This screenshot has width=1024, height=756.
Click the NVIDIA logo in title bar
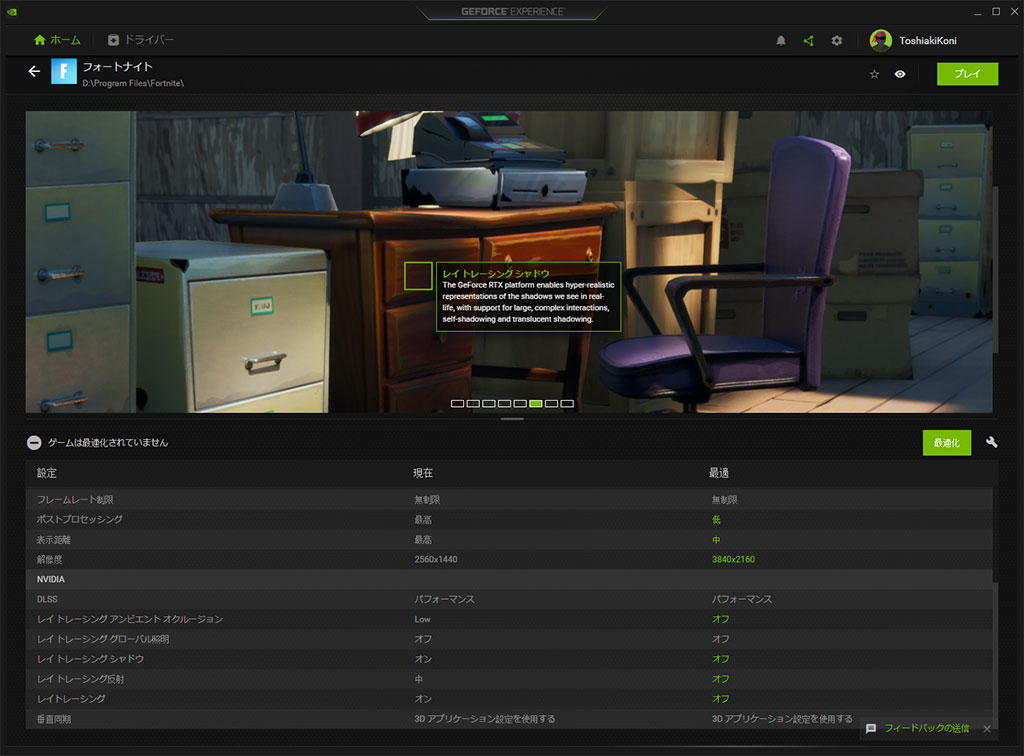click(x=12, y=12)
